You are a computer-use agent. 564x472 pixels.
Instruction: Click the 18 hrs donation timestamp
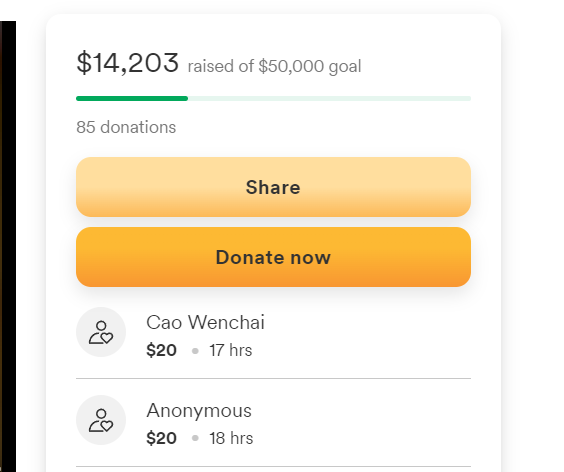231,438
